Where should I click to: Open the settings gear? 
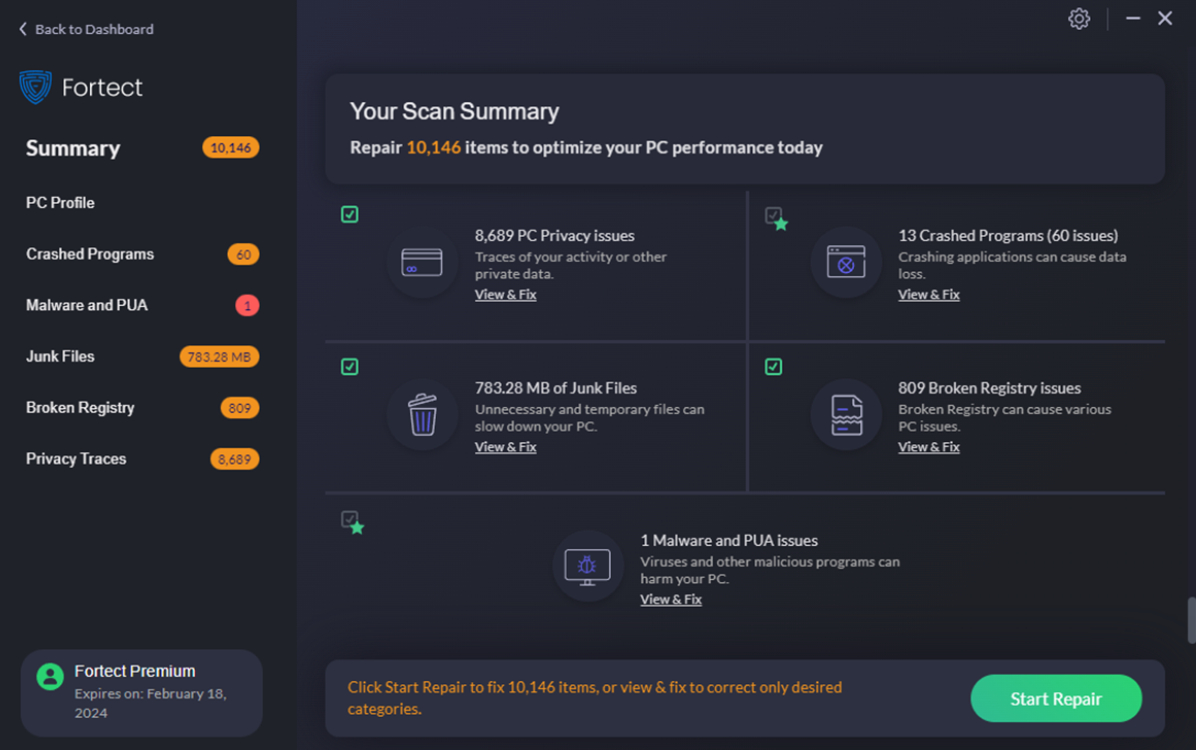[x=1078, y=18]
